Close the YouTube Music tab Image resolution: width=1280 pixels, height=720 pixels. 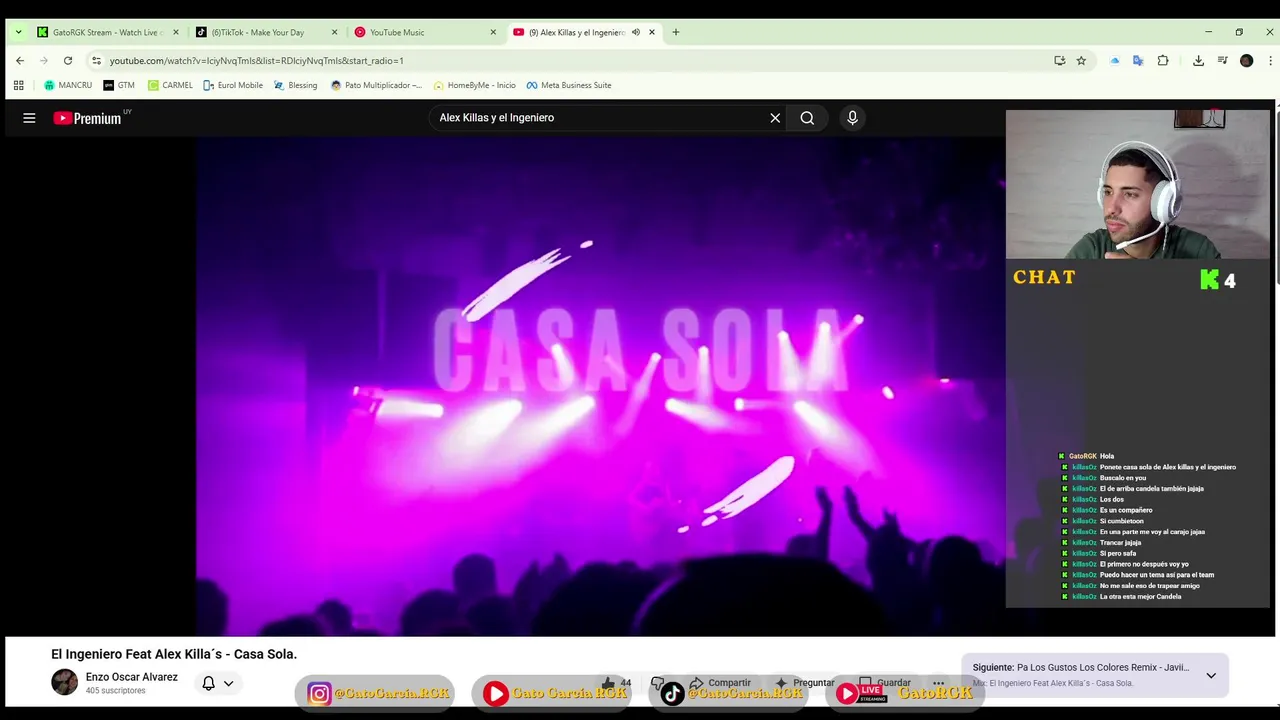point(493,32)
